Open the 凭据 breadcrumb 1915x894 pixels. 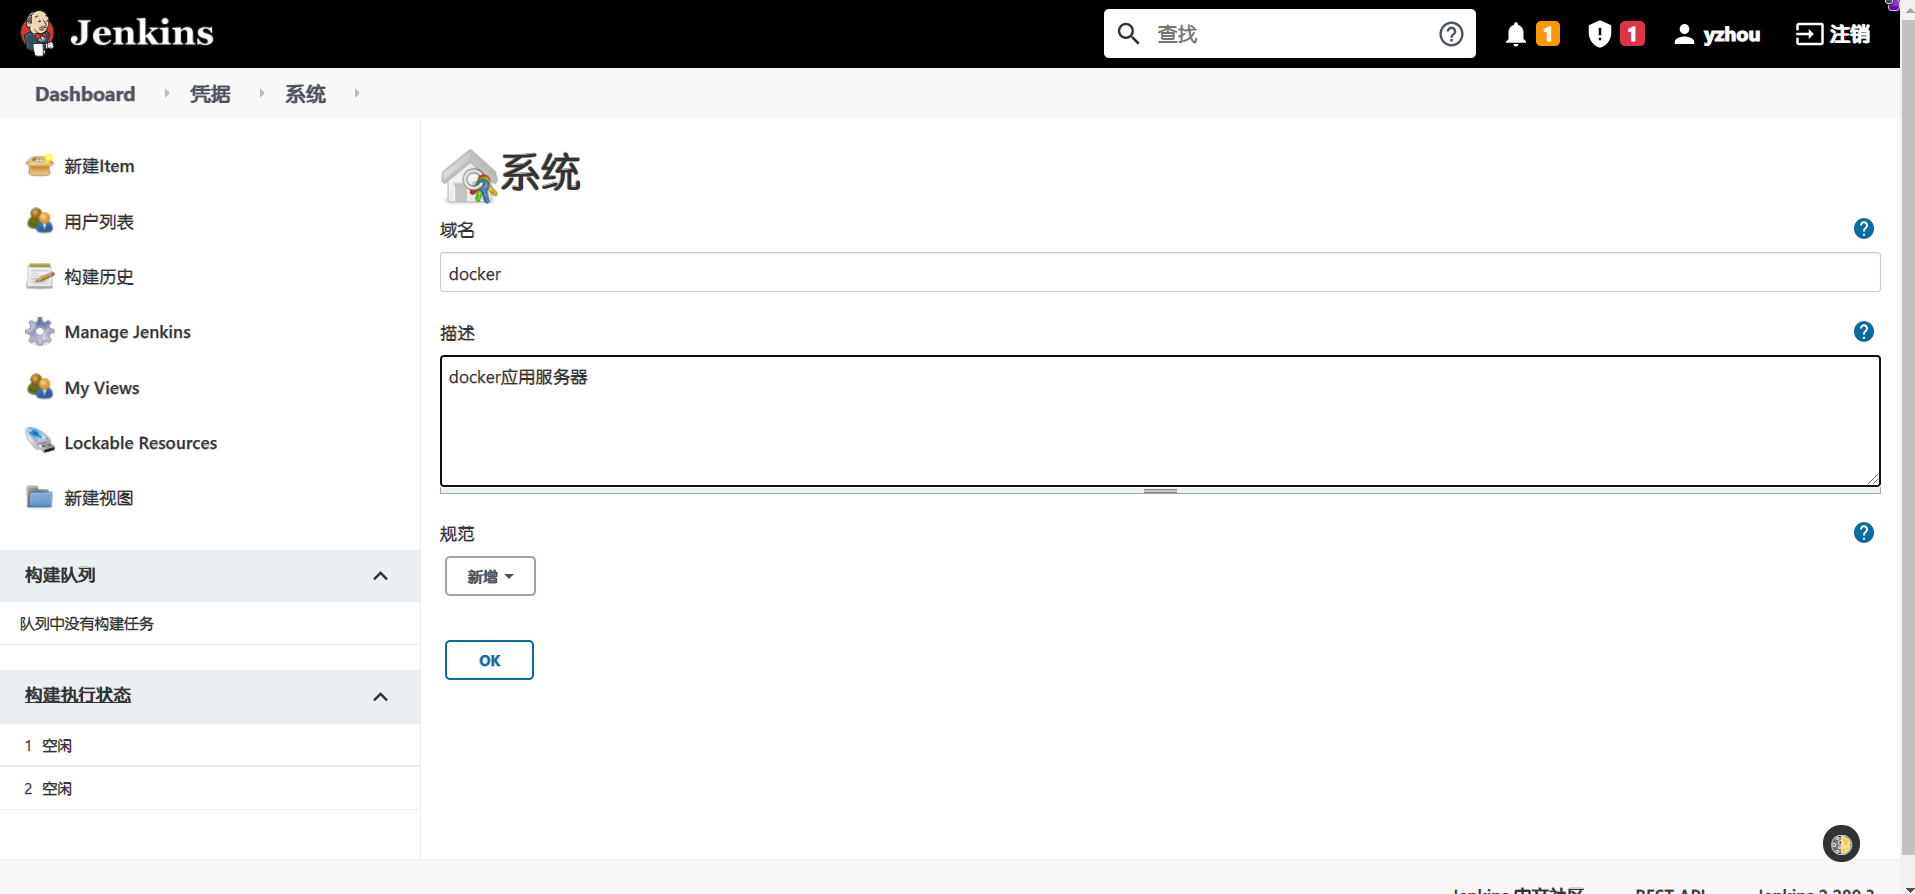(x=210, y=94)
